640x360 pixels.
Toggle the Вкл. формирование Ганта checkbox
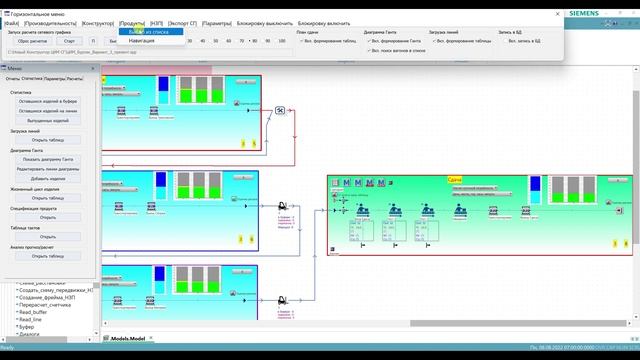pos(369,41)
